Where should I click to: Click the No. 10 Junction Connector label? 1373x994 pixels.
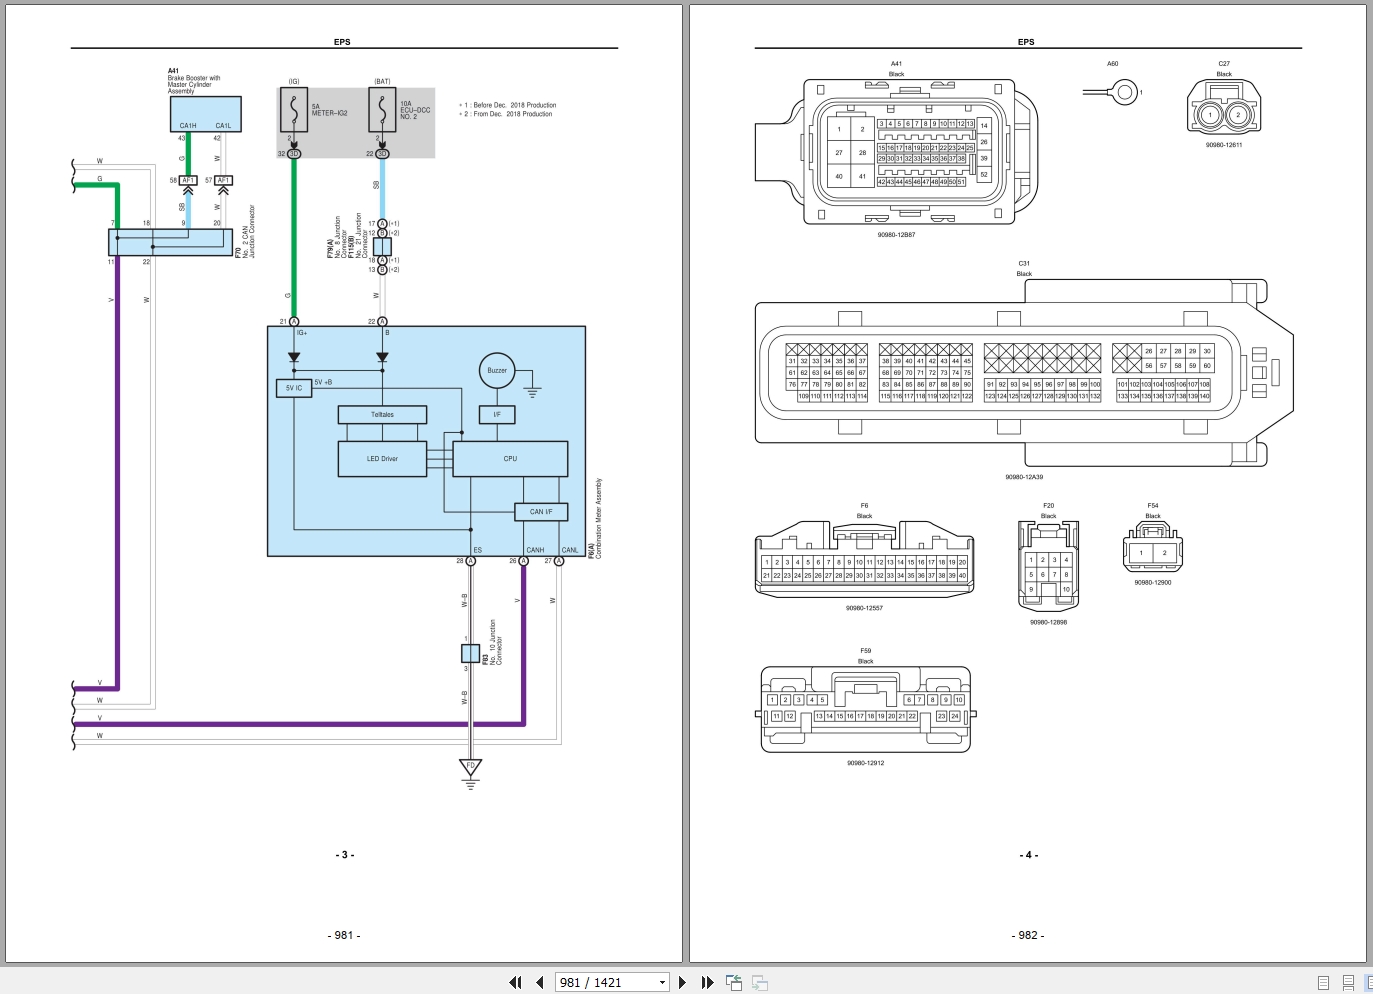[496, 642]
